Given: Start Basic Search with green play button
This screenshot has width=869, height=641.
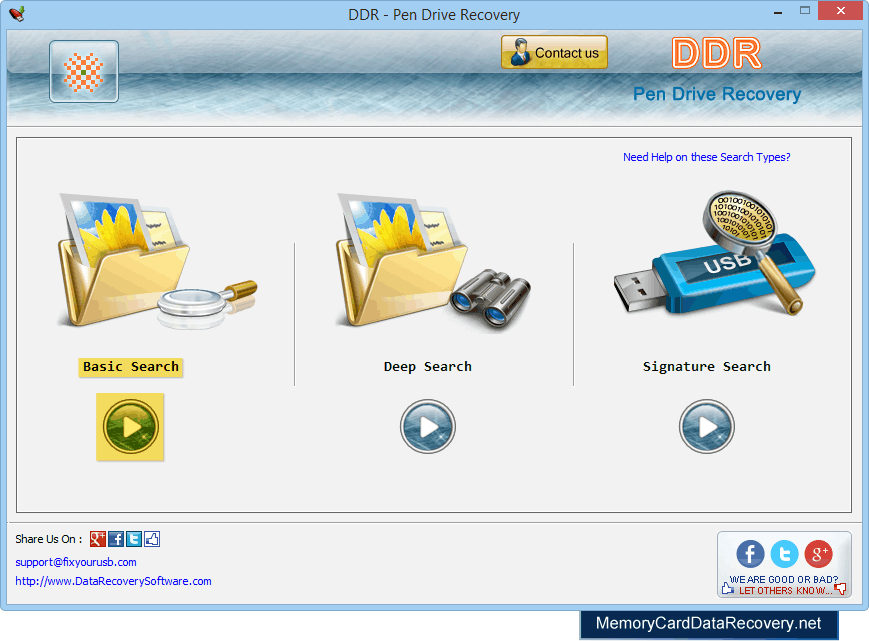Looking at the screenshot, I should (x=130, y=427).
